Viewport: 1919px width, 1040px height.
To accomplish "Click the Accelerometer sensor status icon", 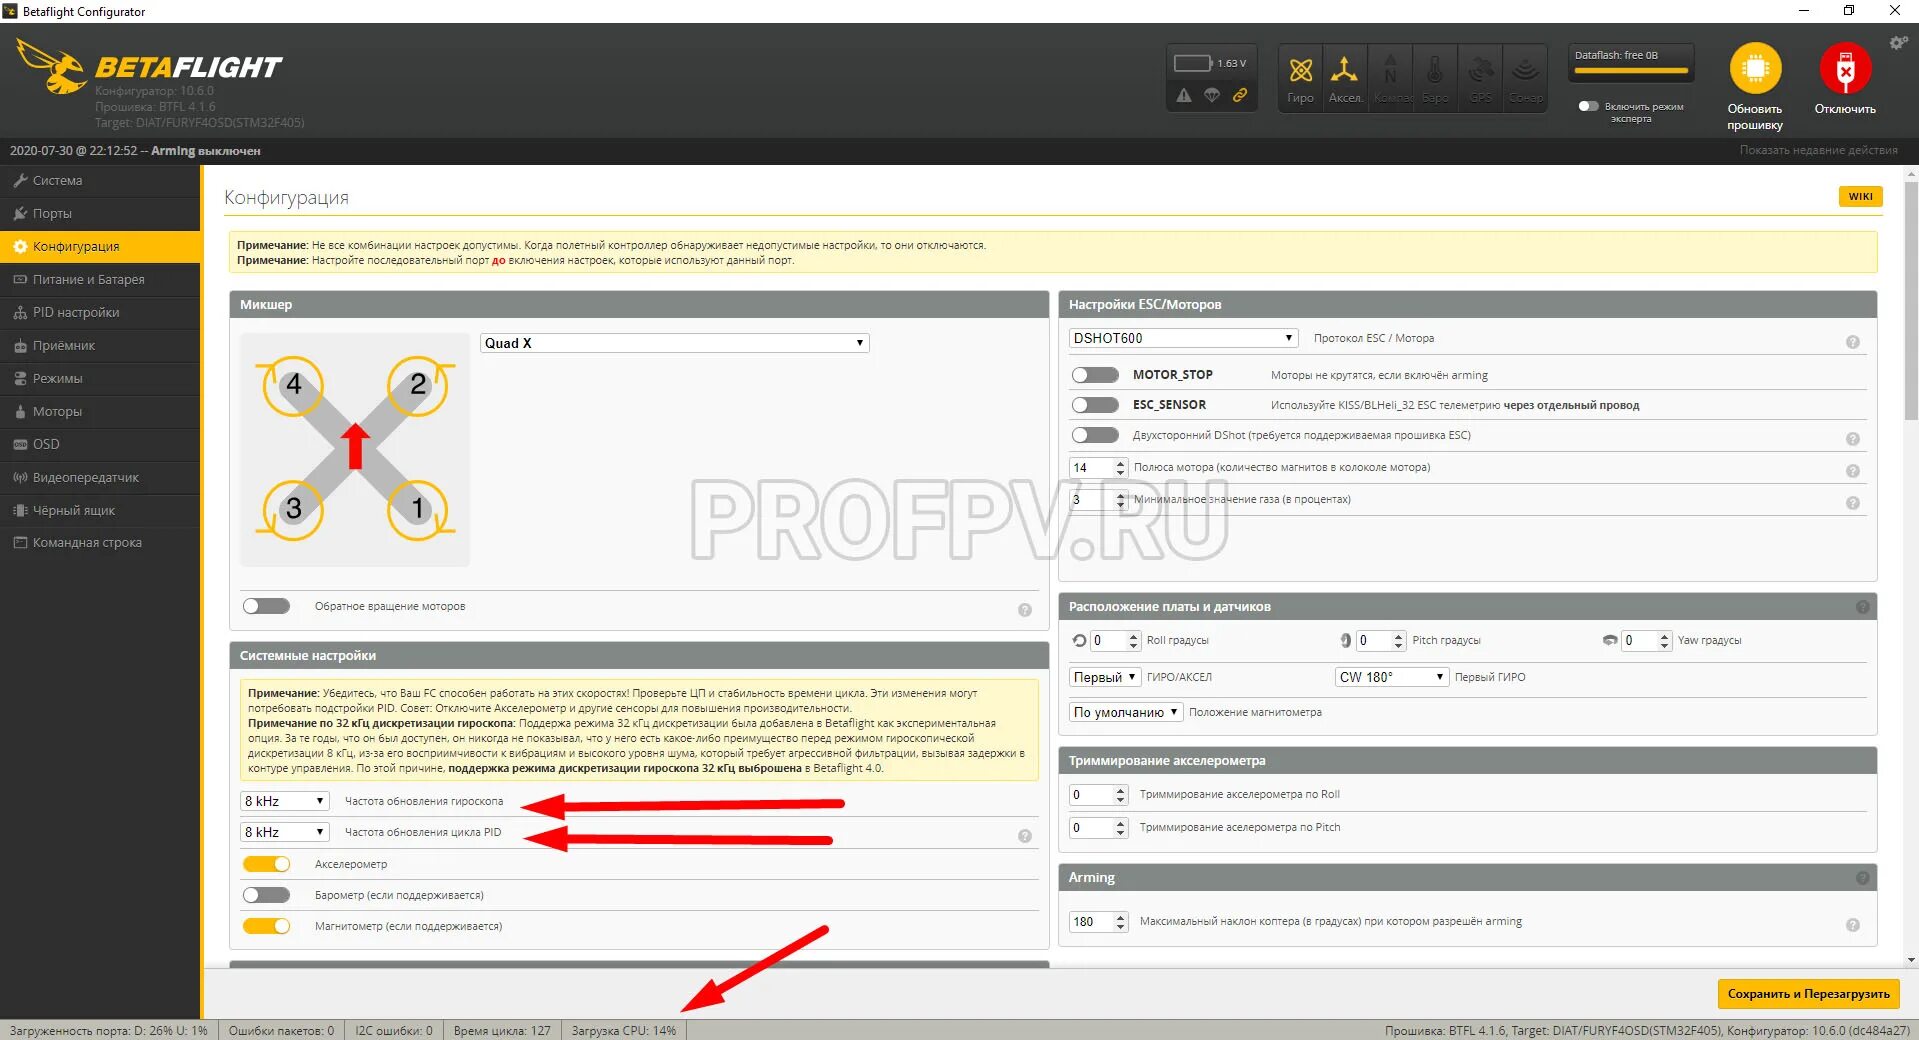I will [x=1345, y=78].
